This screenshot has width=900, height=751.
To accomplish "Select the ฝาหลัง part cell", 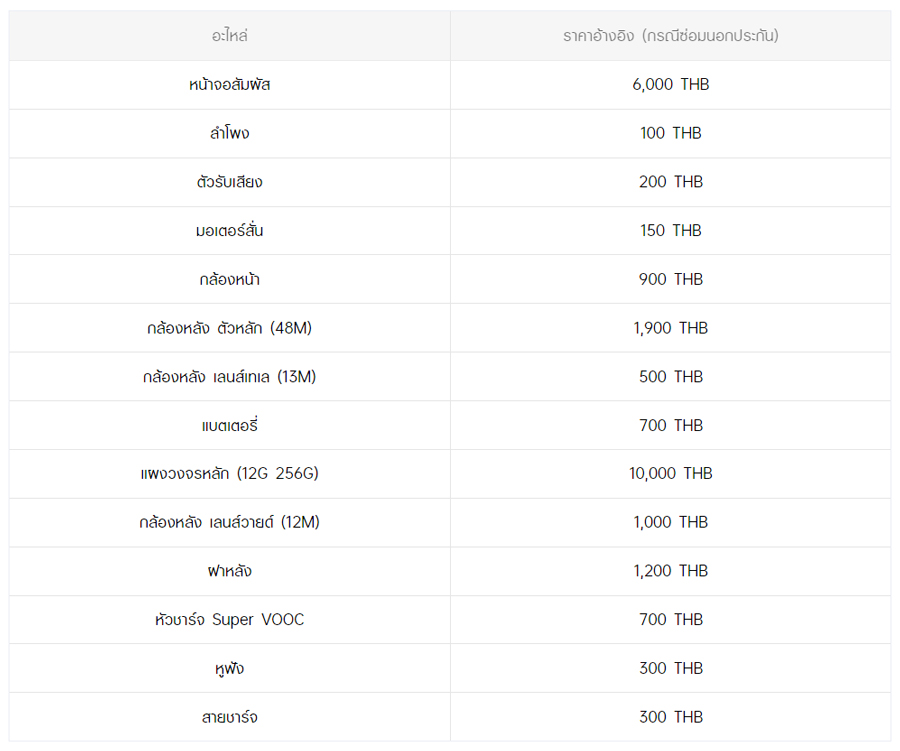I will [229, 571].
